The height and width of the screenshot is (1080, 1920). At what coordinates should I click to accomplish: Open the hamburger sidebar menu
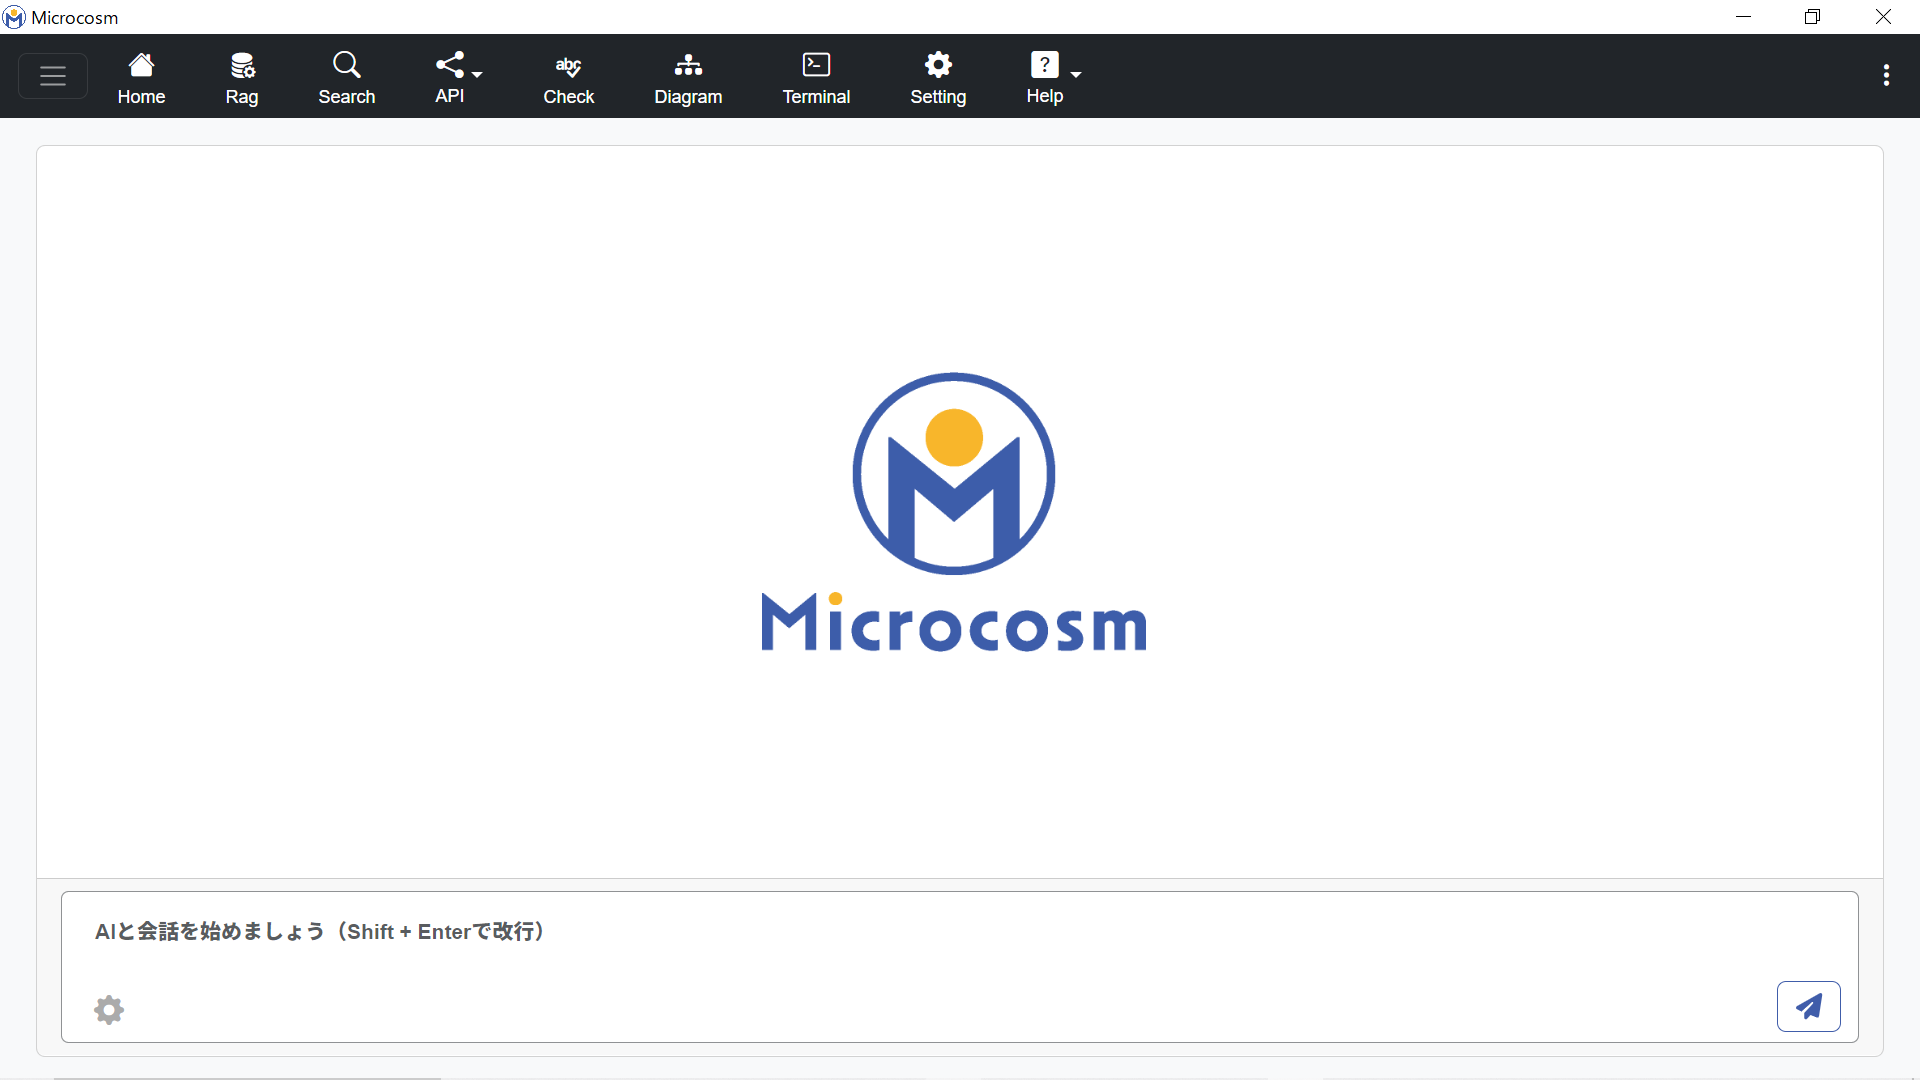click(x=53, y=76)
